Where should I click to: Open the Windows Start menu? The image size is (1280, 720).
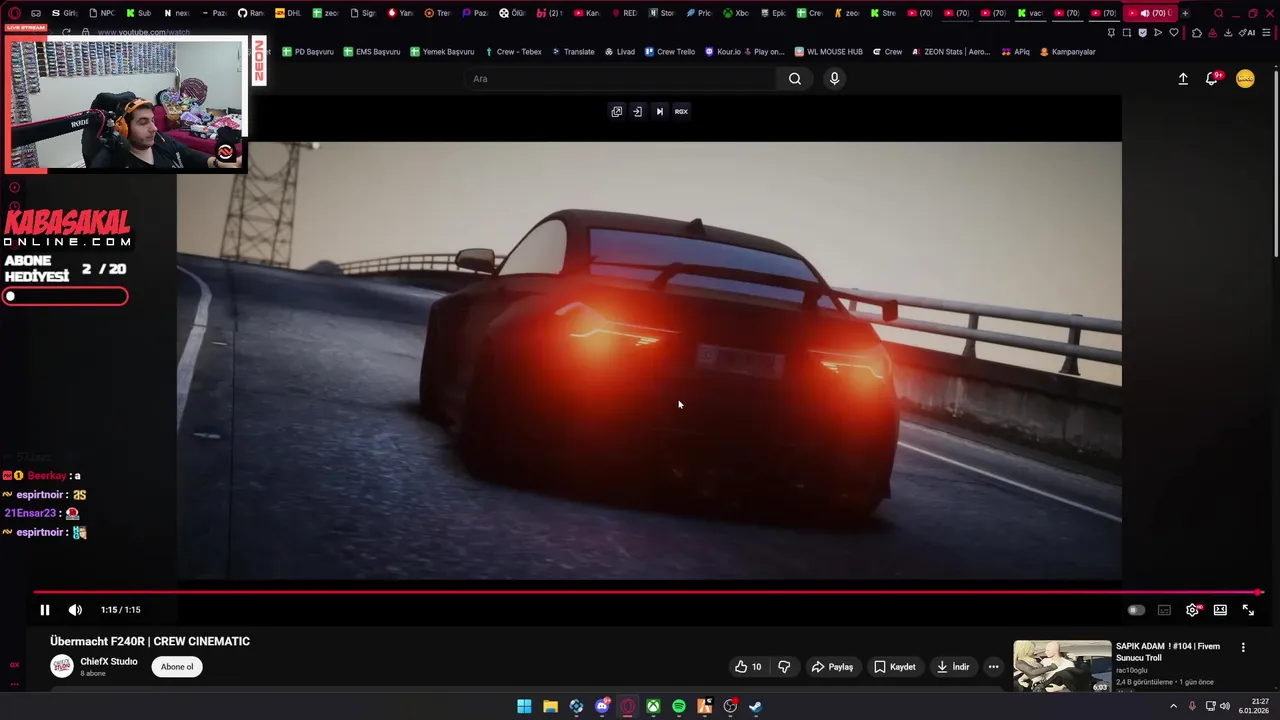[x=524, y=706]
